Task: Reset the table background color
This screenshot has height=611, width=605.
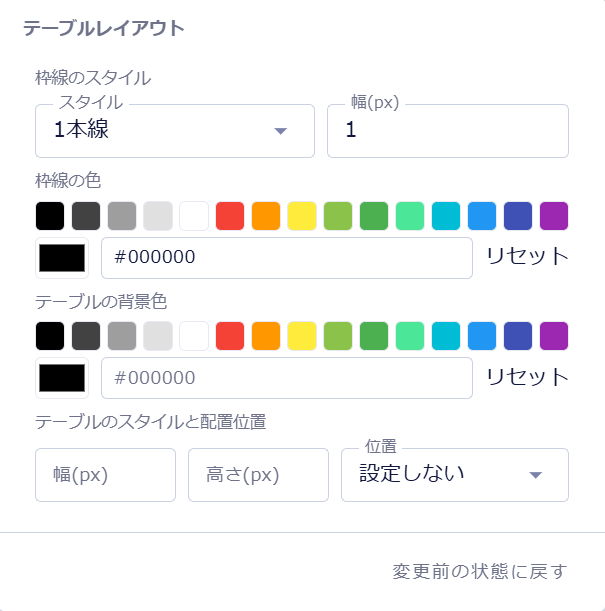Action: 527,377
